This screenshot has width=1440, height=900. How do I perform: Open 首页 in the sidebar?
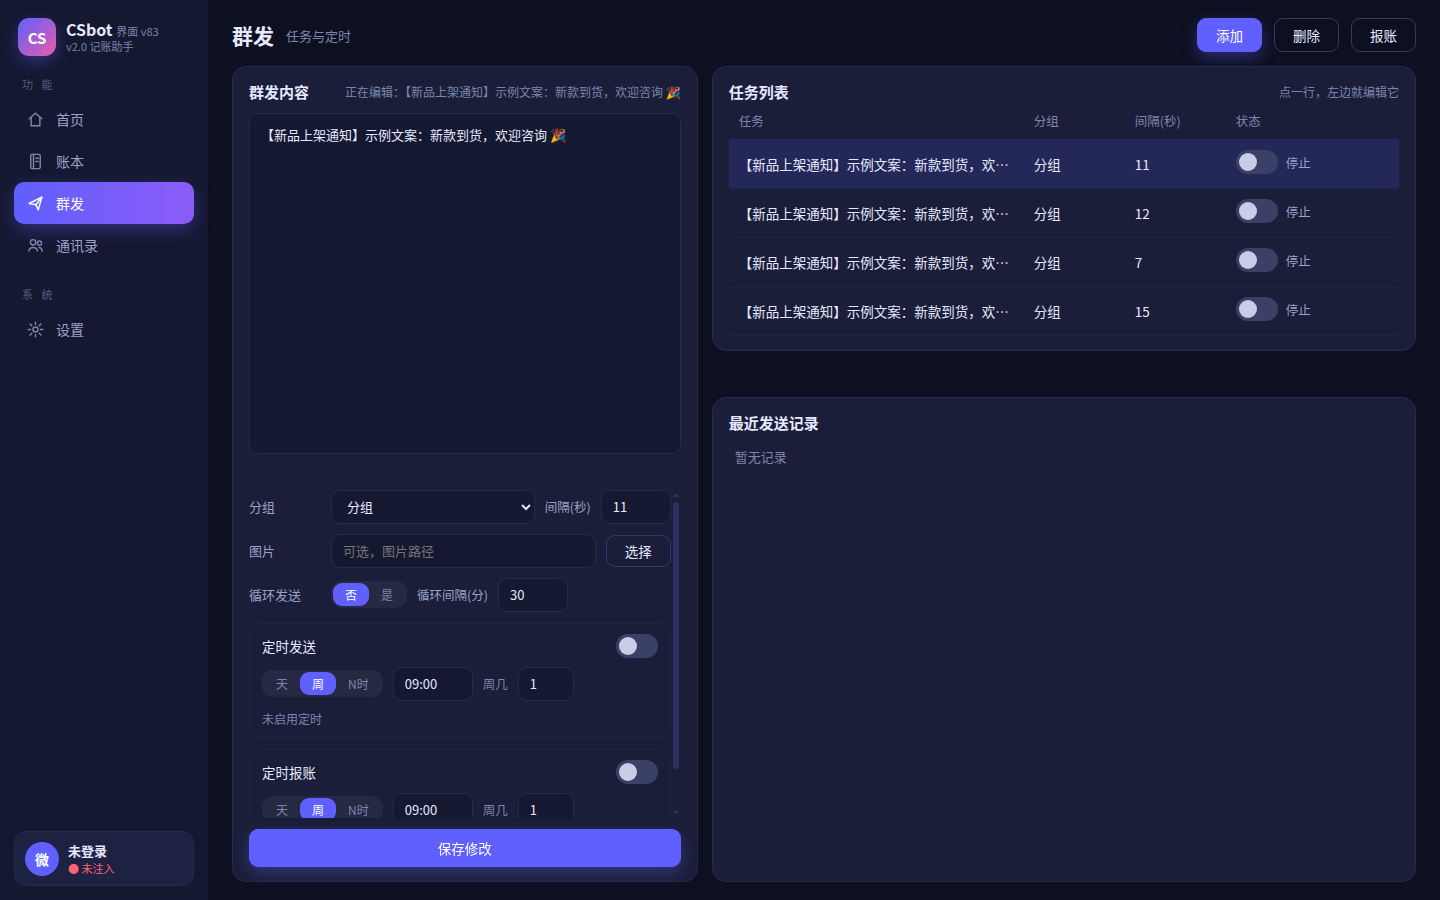[x=104, y=120]
